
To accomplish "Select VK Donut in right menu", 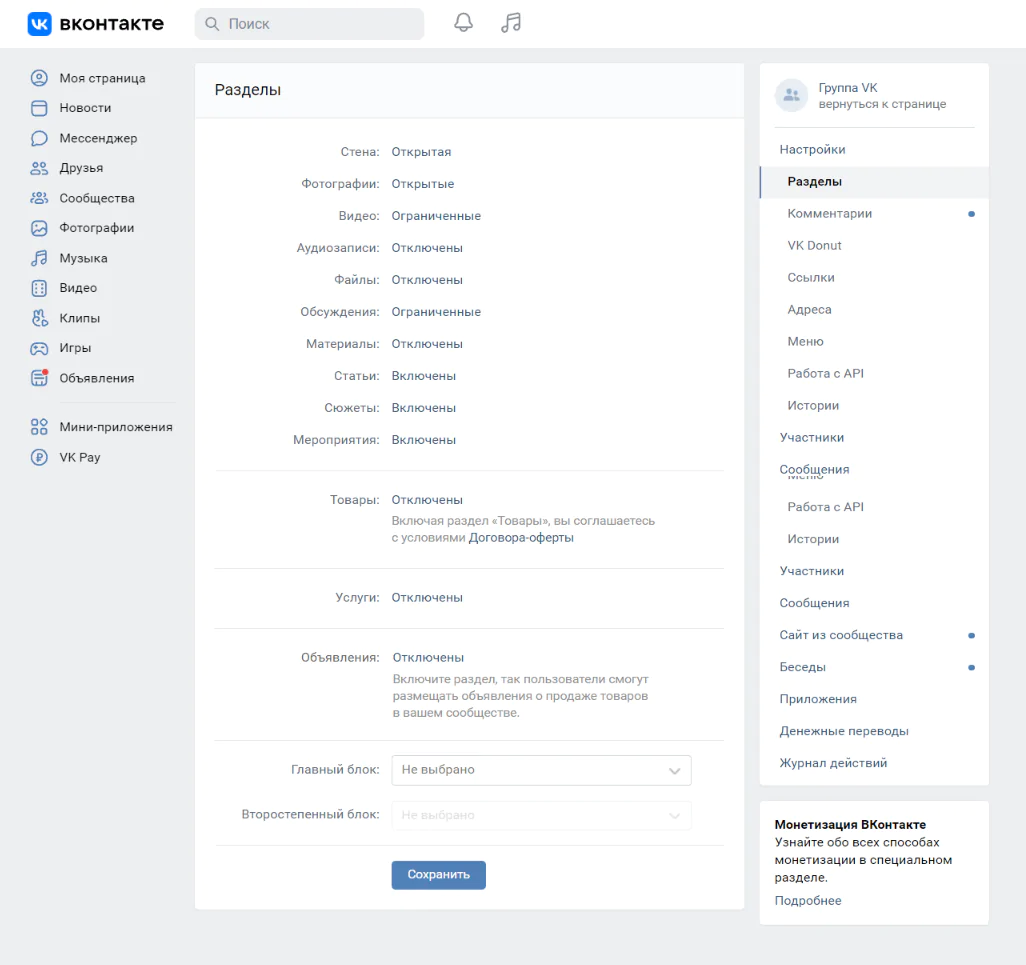I will [x=814, y=246].
